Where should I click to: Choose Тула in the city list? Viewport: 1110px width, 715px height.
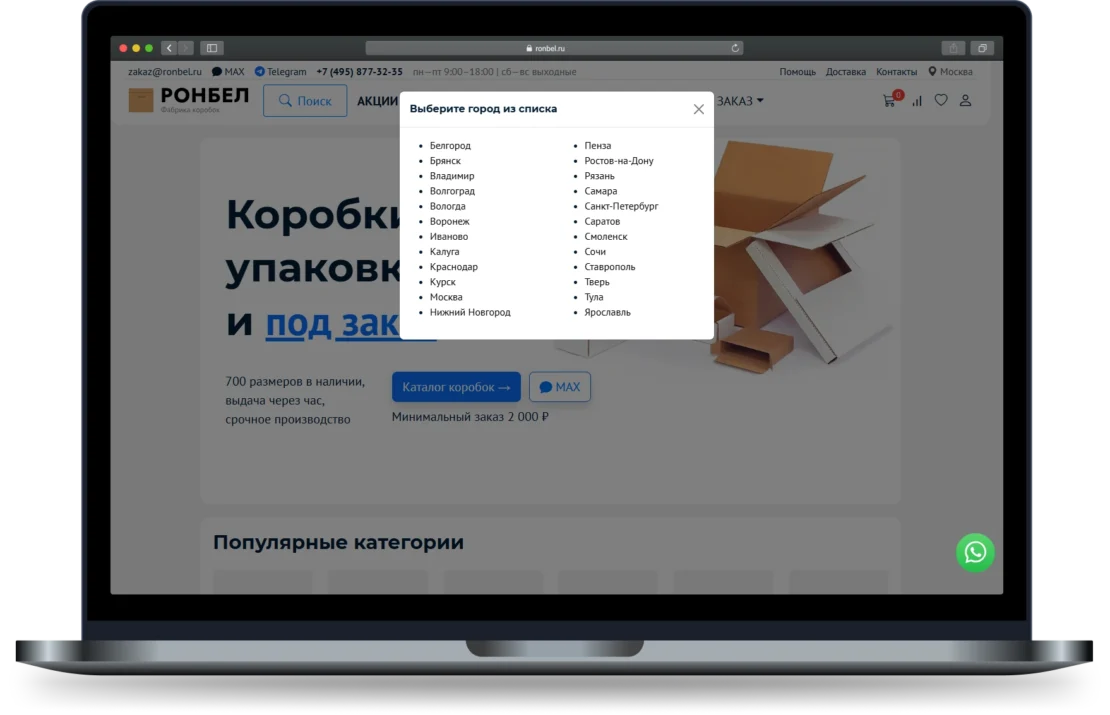(x=593, y=297)
